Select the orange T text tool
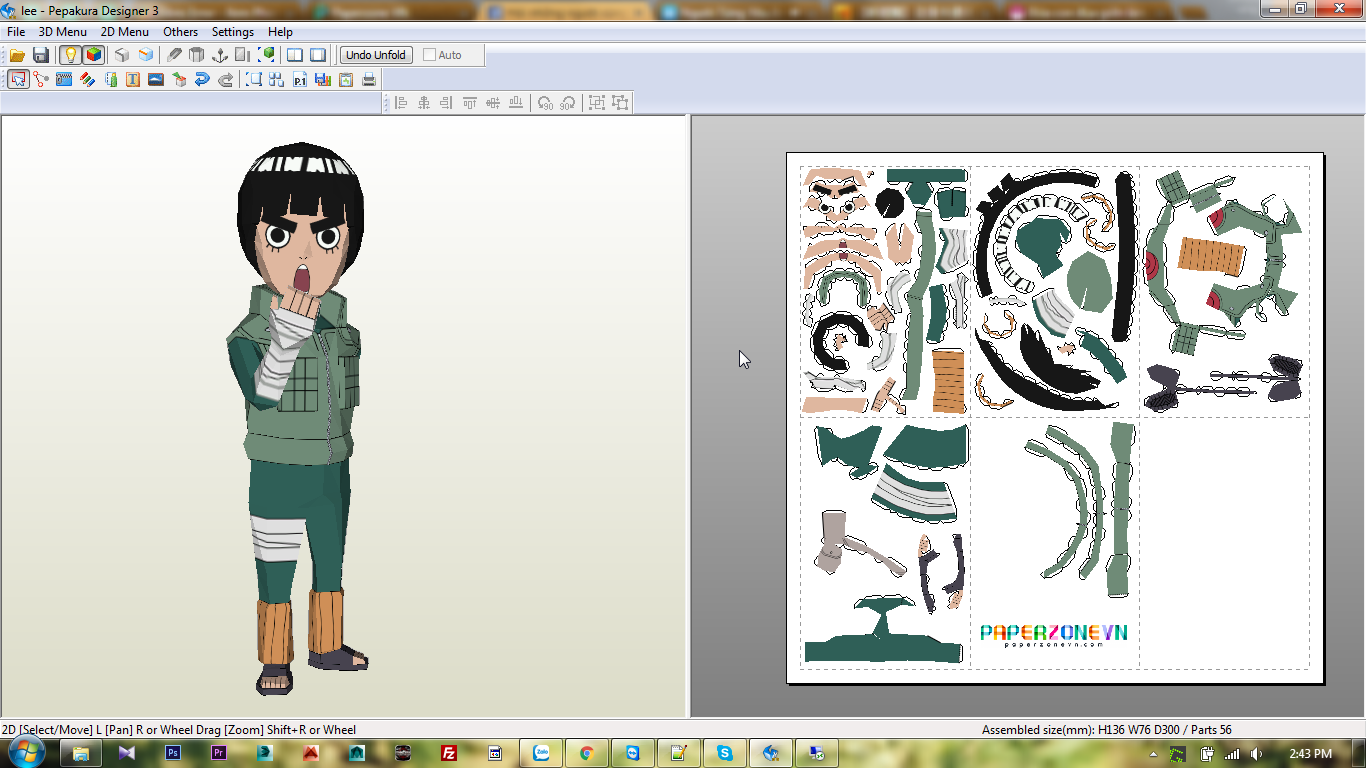 (x=133, y=79)
